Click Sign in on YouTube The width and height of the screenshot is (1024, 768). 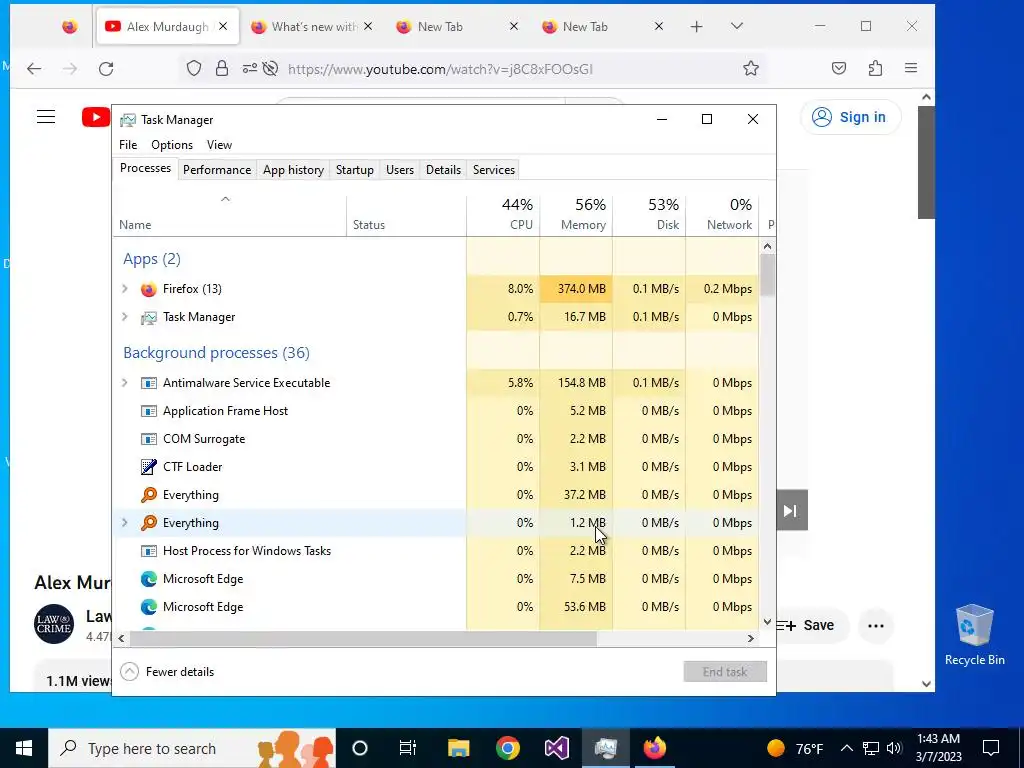pyautogui.click(x=850, y=117)
